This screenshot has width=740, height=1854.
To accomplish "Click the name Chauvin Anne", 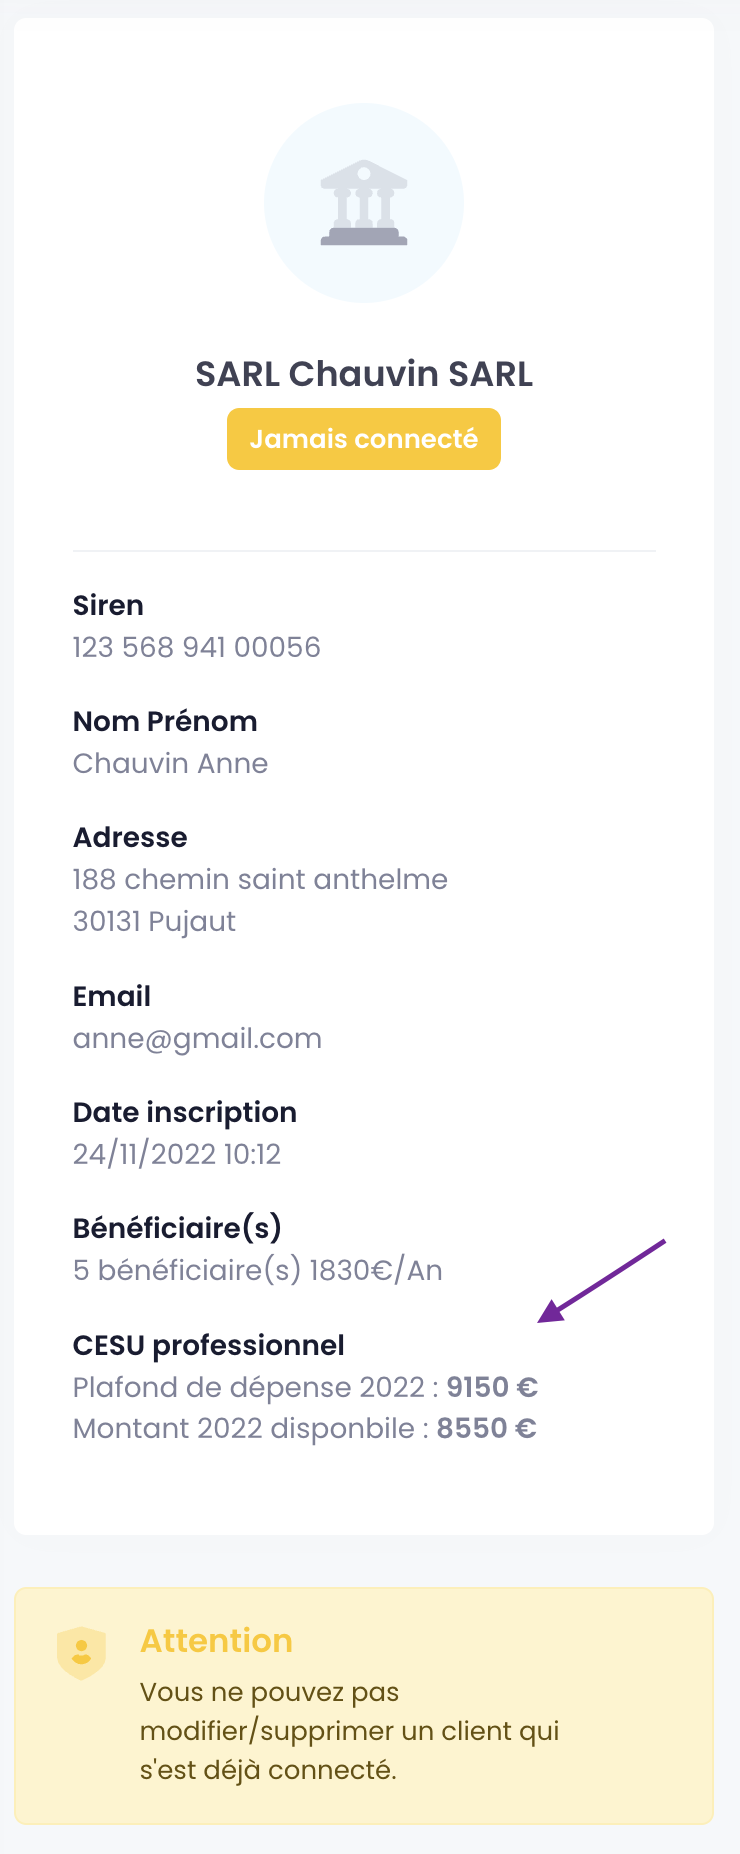I will click(x=171, y=763).
